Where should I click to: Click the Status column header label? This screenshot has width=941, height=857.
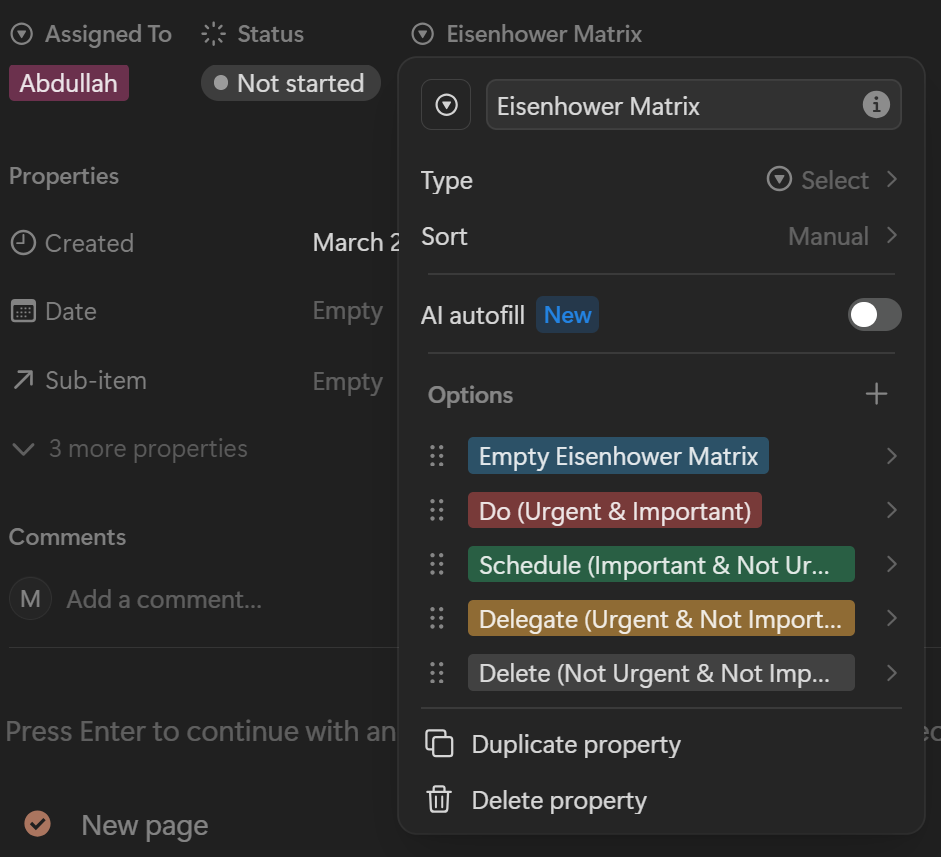tap(271, 34)
